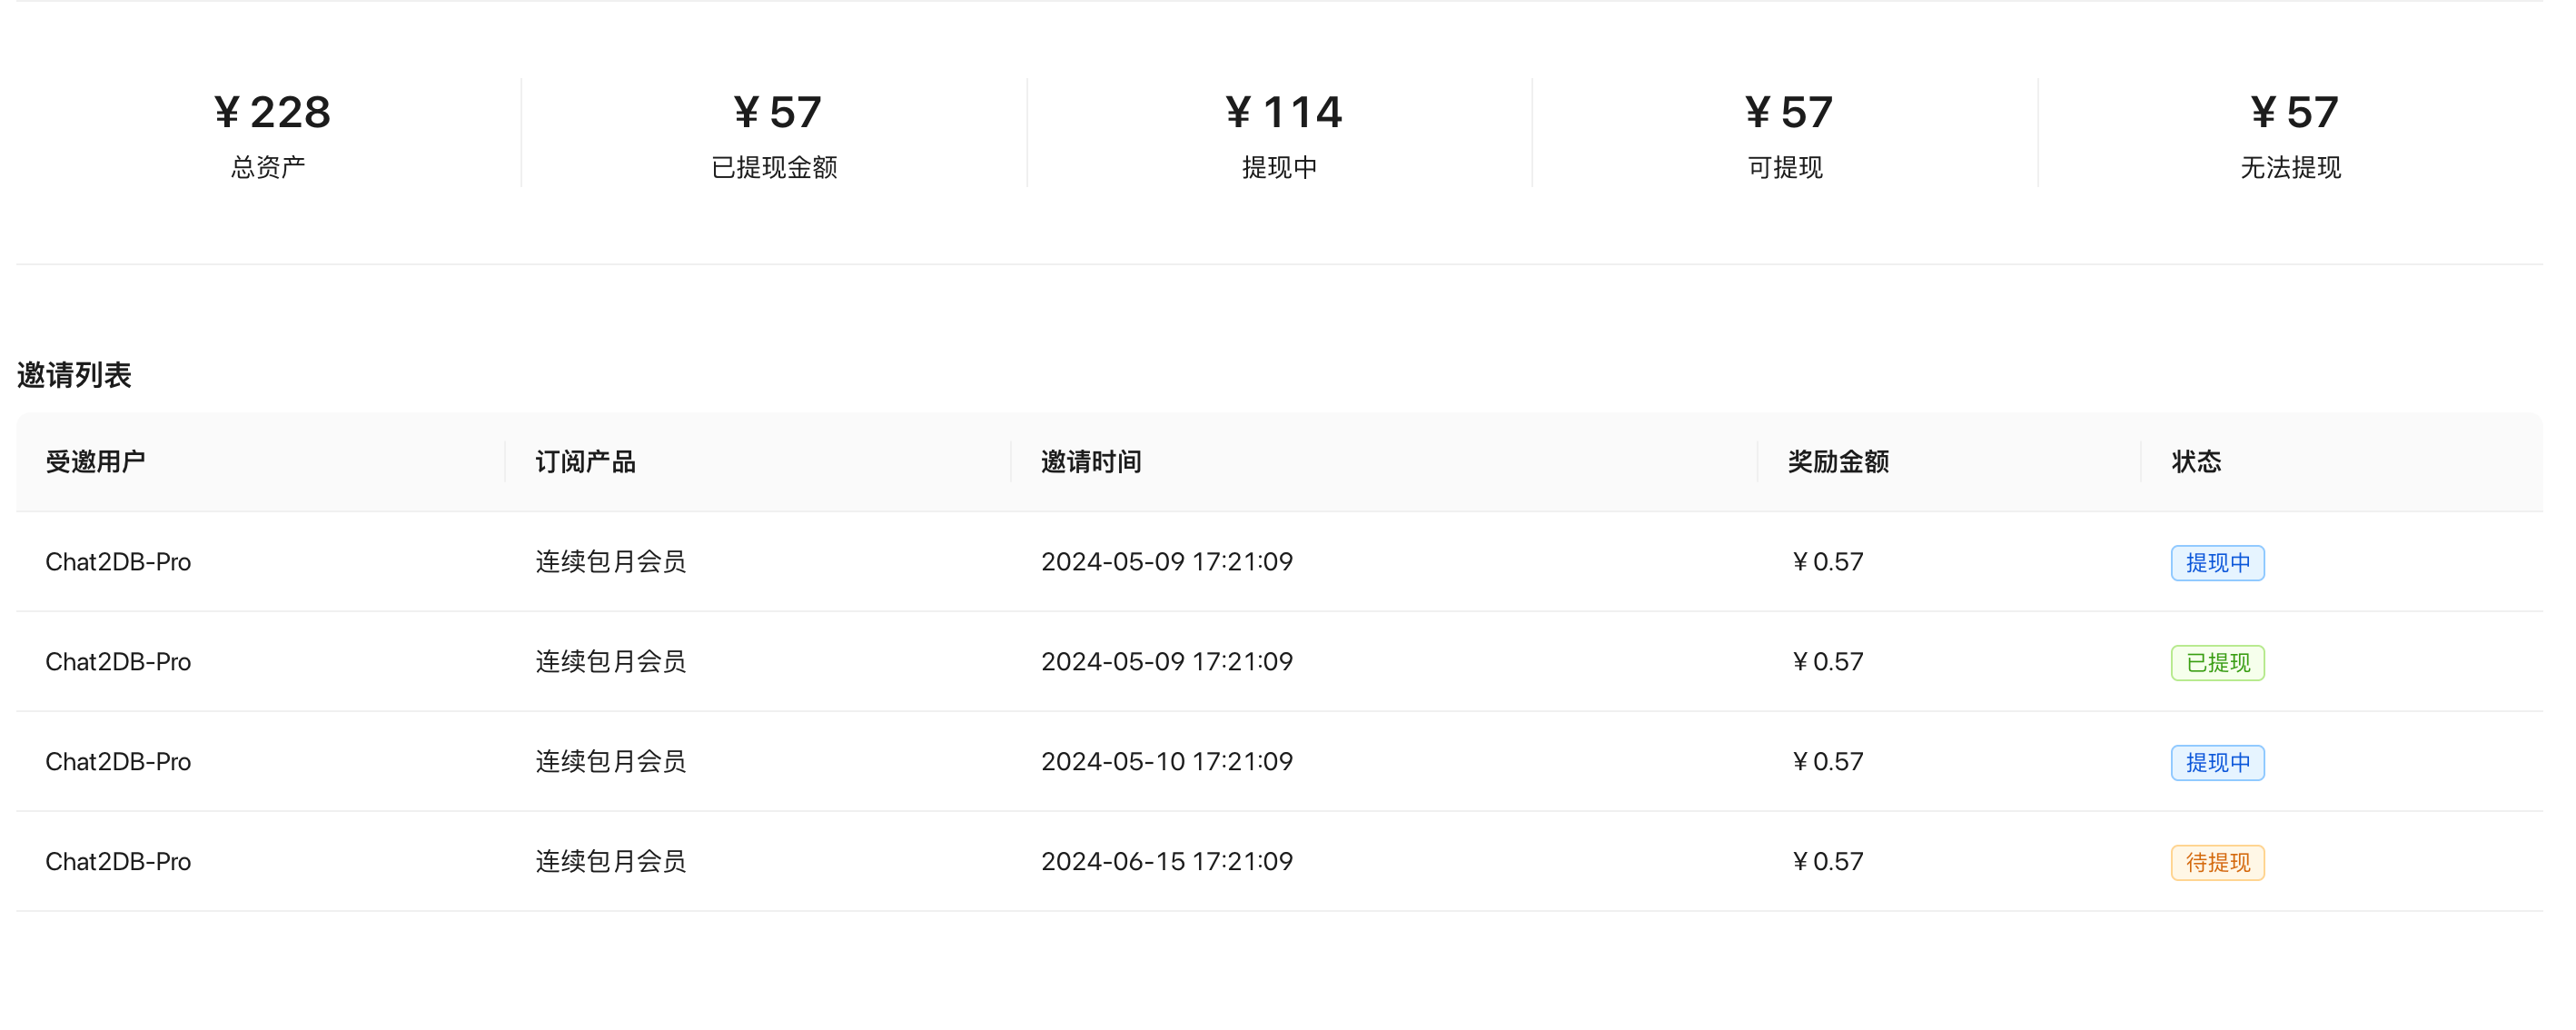Image resolution: width=2576 pixels, height=1030 pixels.
Task: Select the 状态 column header
Action: pos(2196,462)
